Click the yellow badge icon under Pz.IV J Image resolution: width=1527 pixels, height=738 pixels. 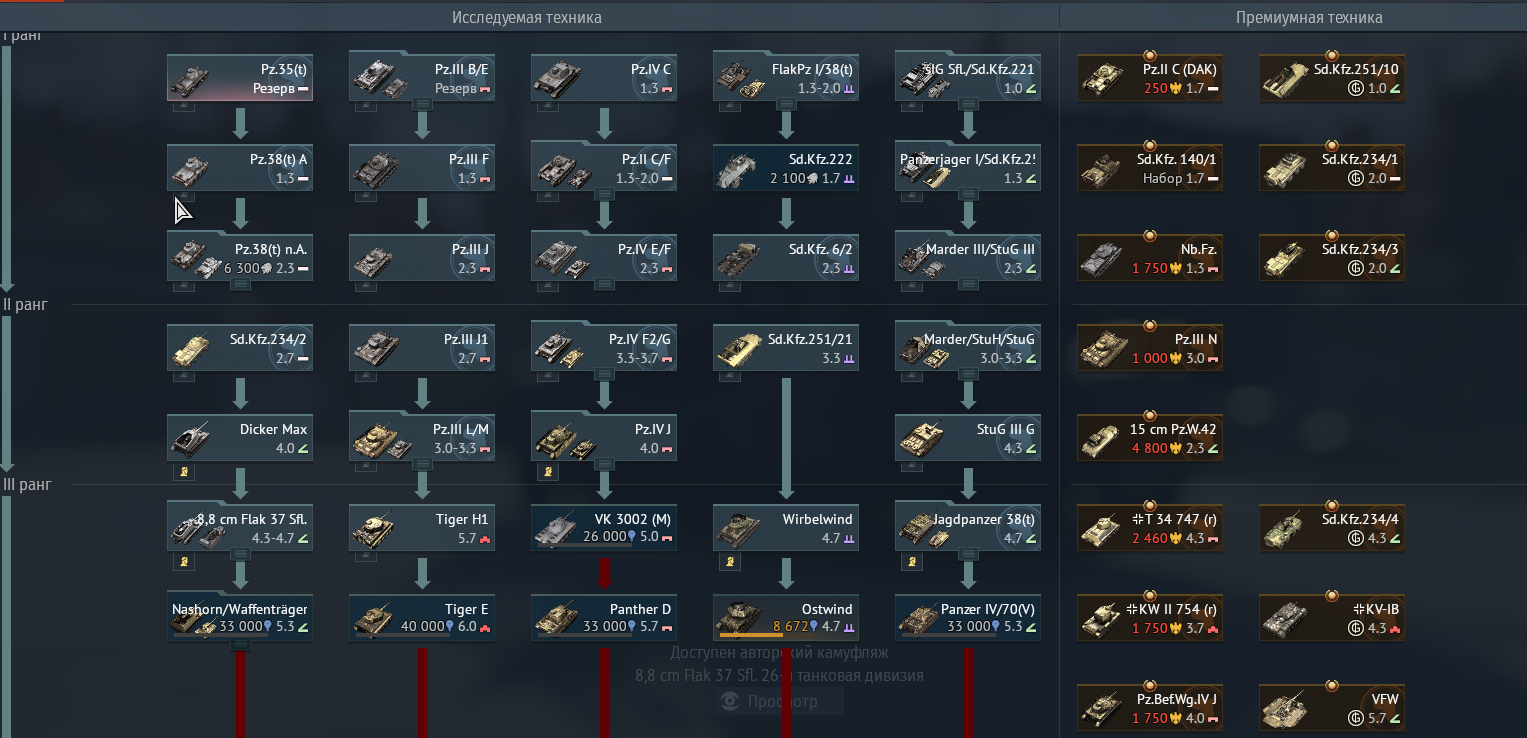549,471
